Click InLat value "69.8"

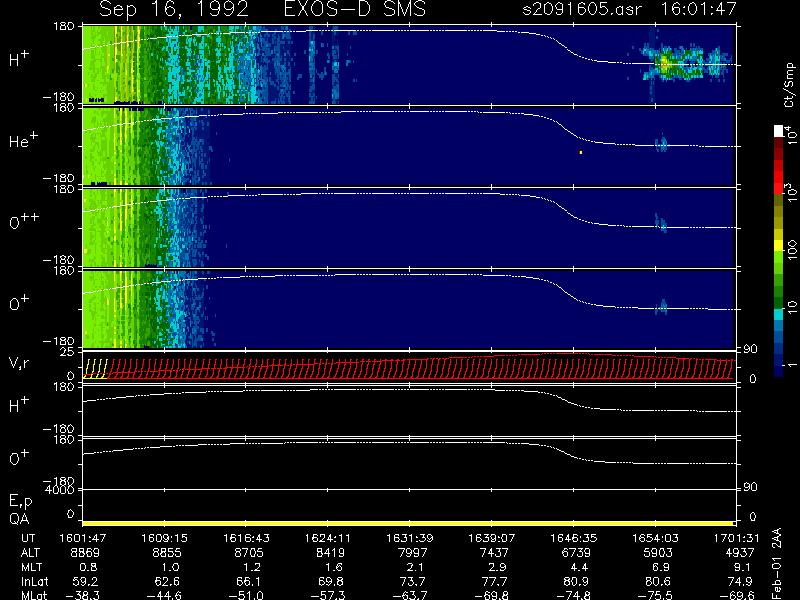pos(330,582)
